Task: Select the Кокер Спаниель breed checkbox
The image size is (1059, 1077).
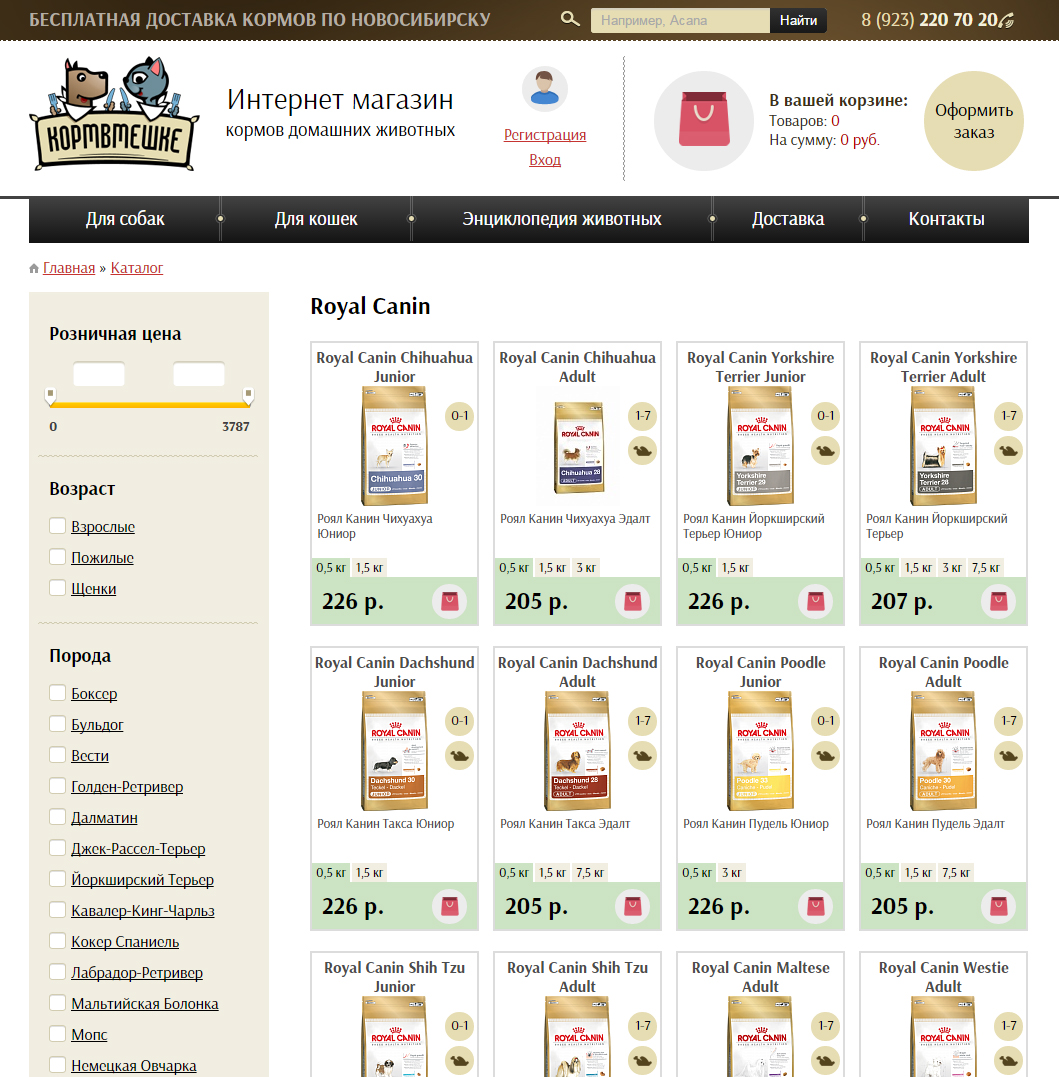Action: [x=58, y=940]
